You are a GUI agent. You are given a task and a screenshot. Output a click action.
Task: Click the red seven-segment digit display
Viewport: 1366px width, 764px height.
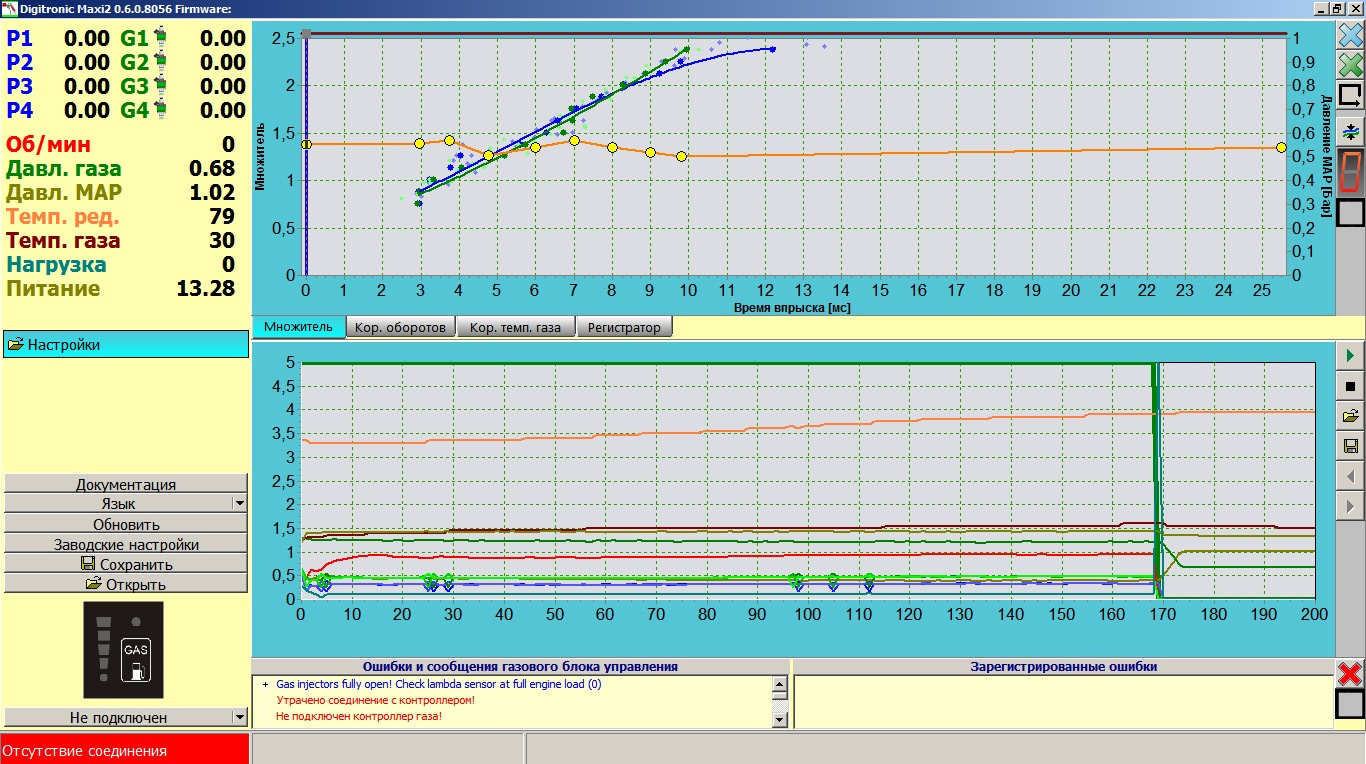pyautogui.click(x=1350, y=172)
